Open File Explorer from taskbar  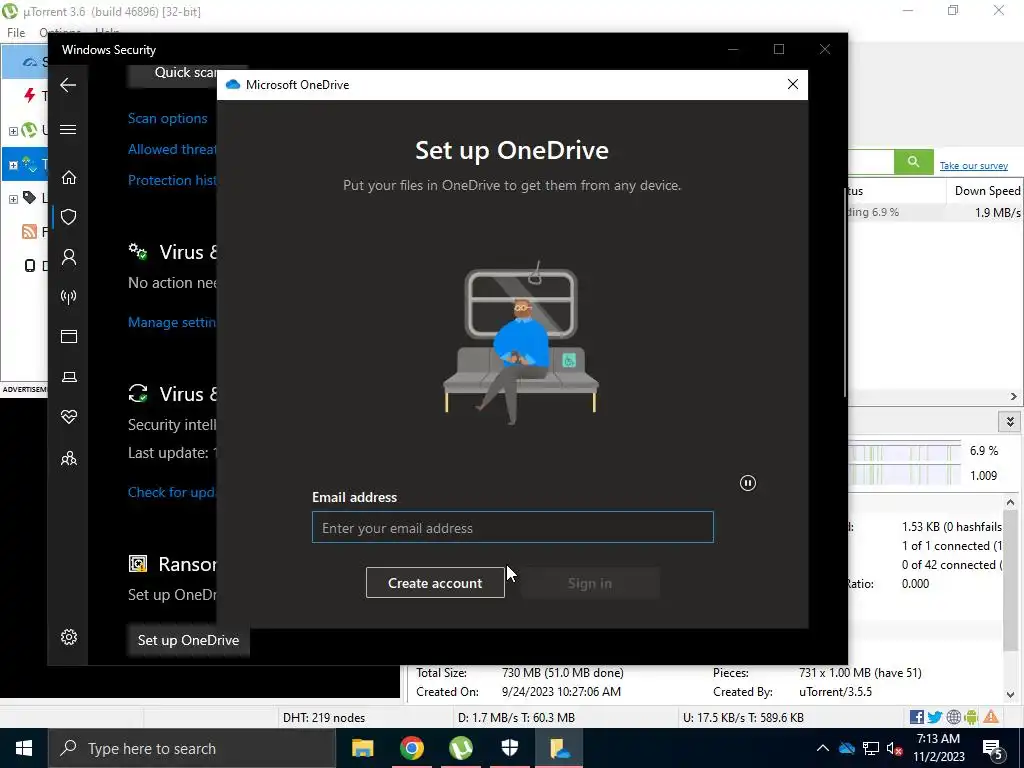(362, 748)
